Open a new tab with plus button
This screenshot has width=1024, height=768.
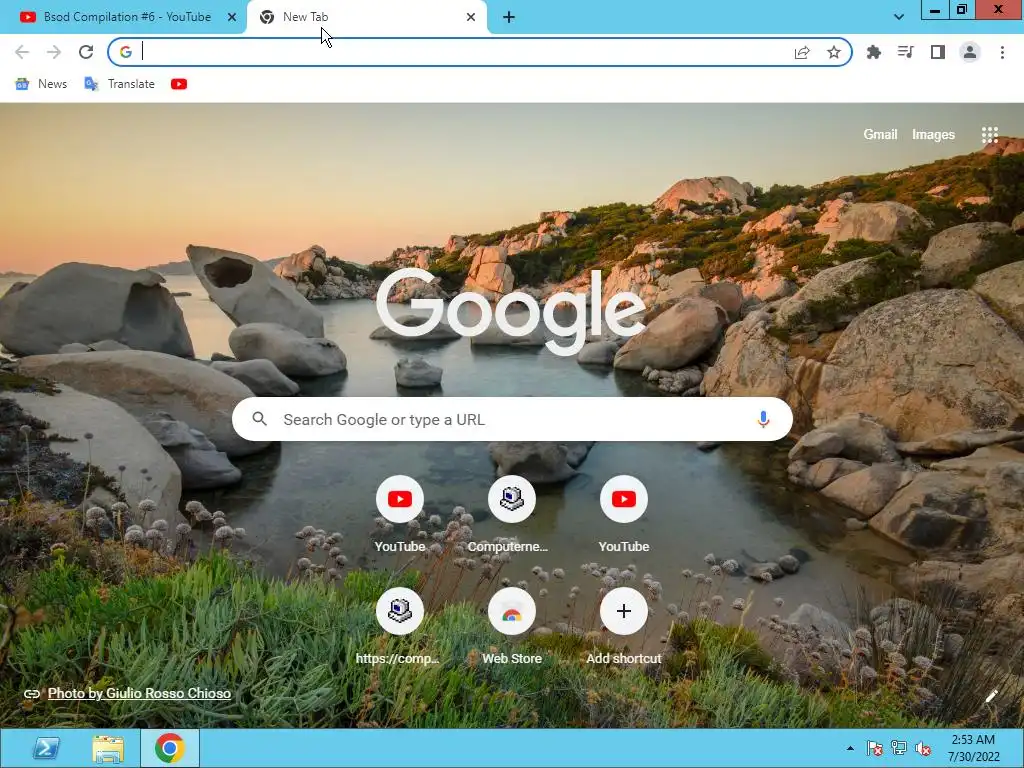[509, 18]
